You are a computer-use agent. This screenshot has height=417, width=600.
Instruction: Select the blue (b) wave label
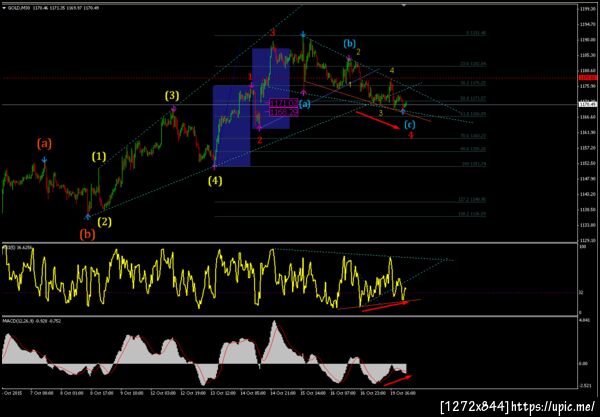349,43
